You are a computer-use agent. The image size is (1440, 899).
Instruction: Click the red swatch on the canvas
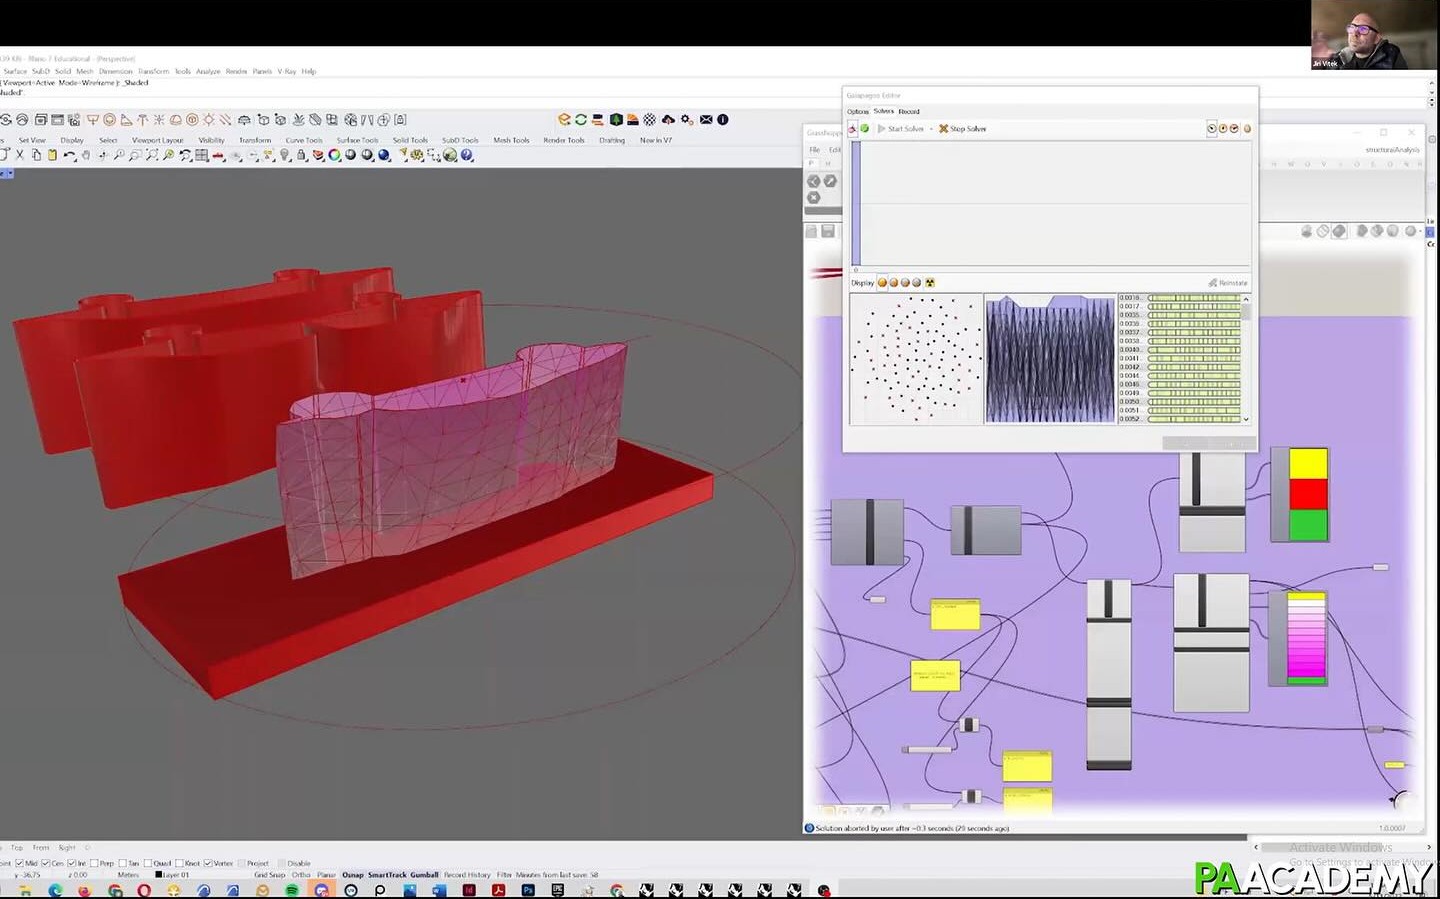1308,494
